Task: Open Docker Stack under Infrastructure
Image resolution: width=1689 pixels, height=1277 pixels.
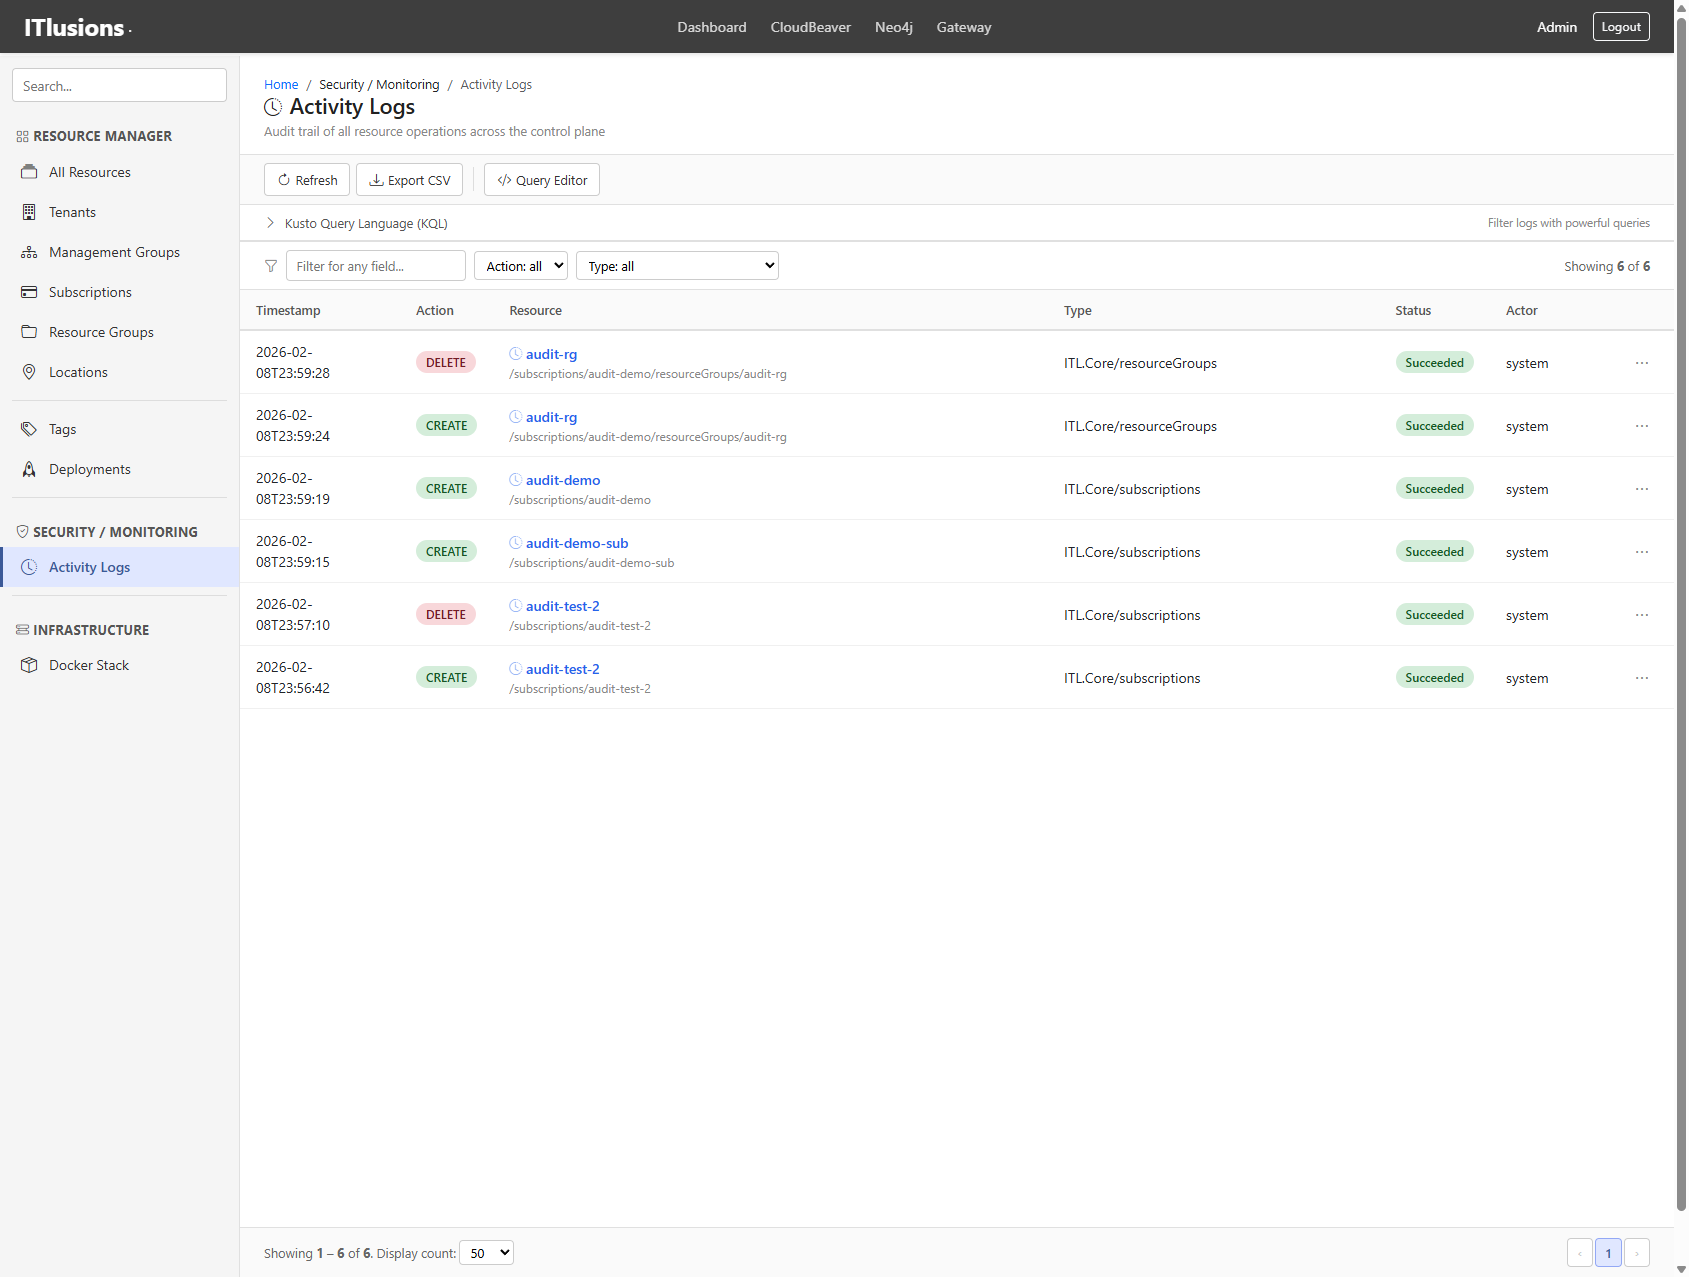Action: (x=89, y=664)
